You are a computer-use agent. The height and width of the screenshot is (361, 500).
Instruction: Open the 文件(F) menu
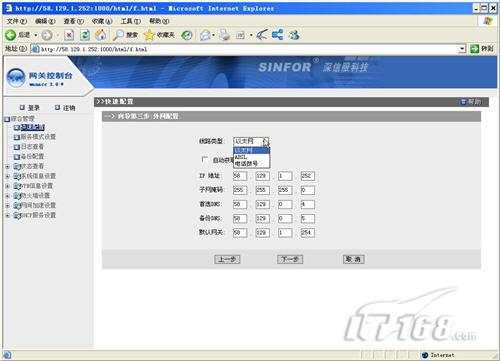17,21
